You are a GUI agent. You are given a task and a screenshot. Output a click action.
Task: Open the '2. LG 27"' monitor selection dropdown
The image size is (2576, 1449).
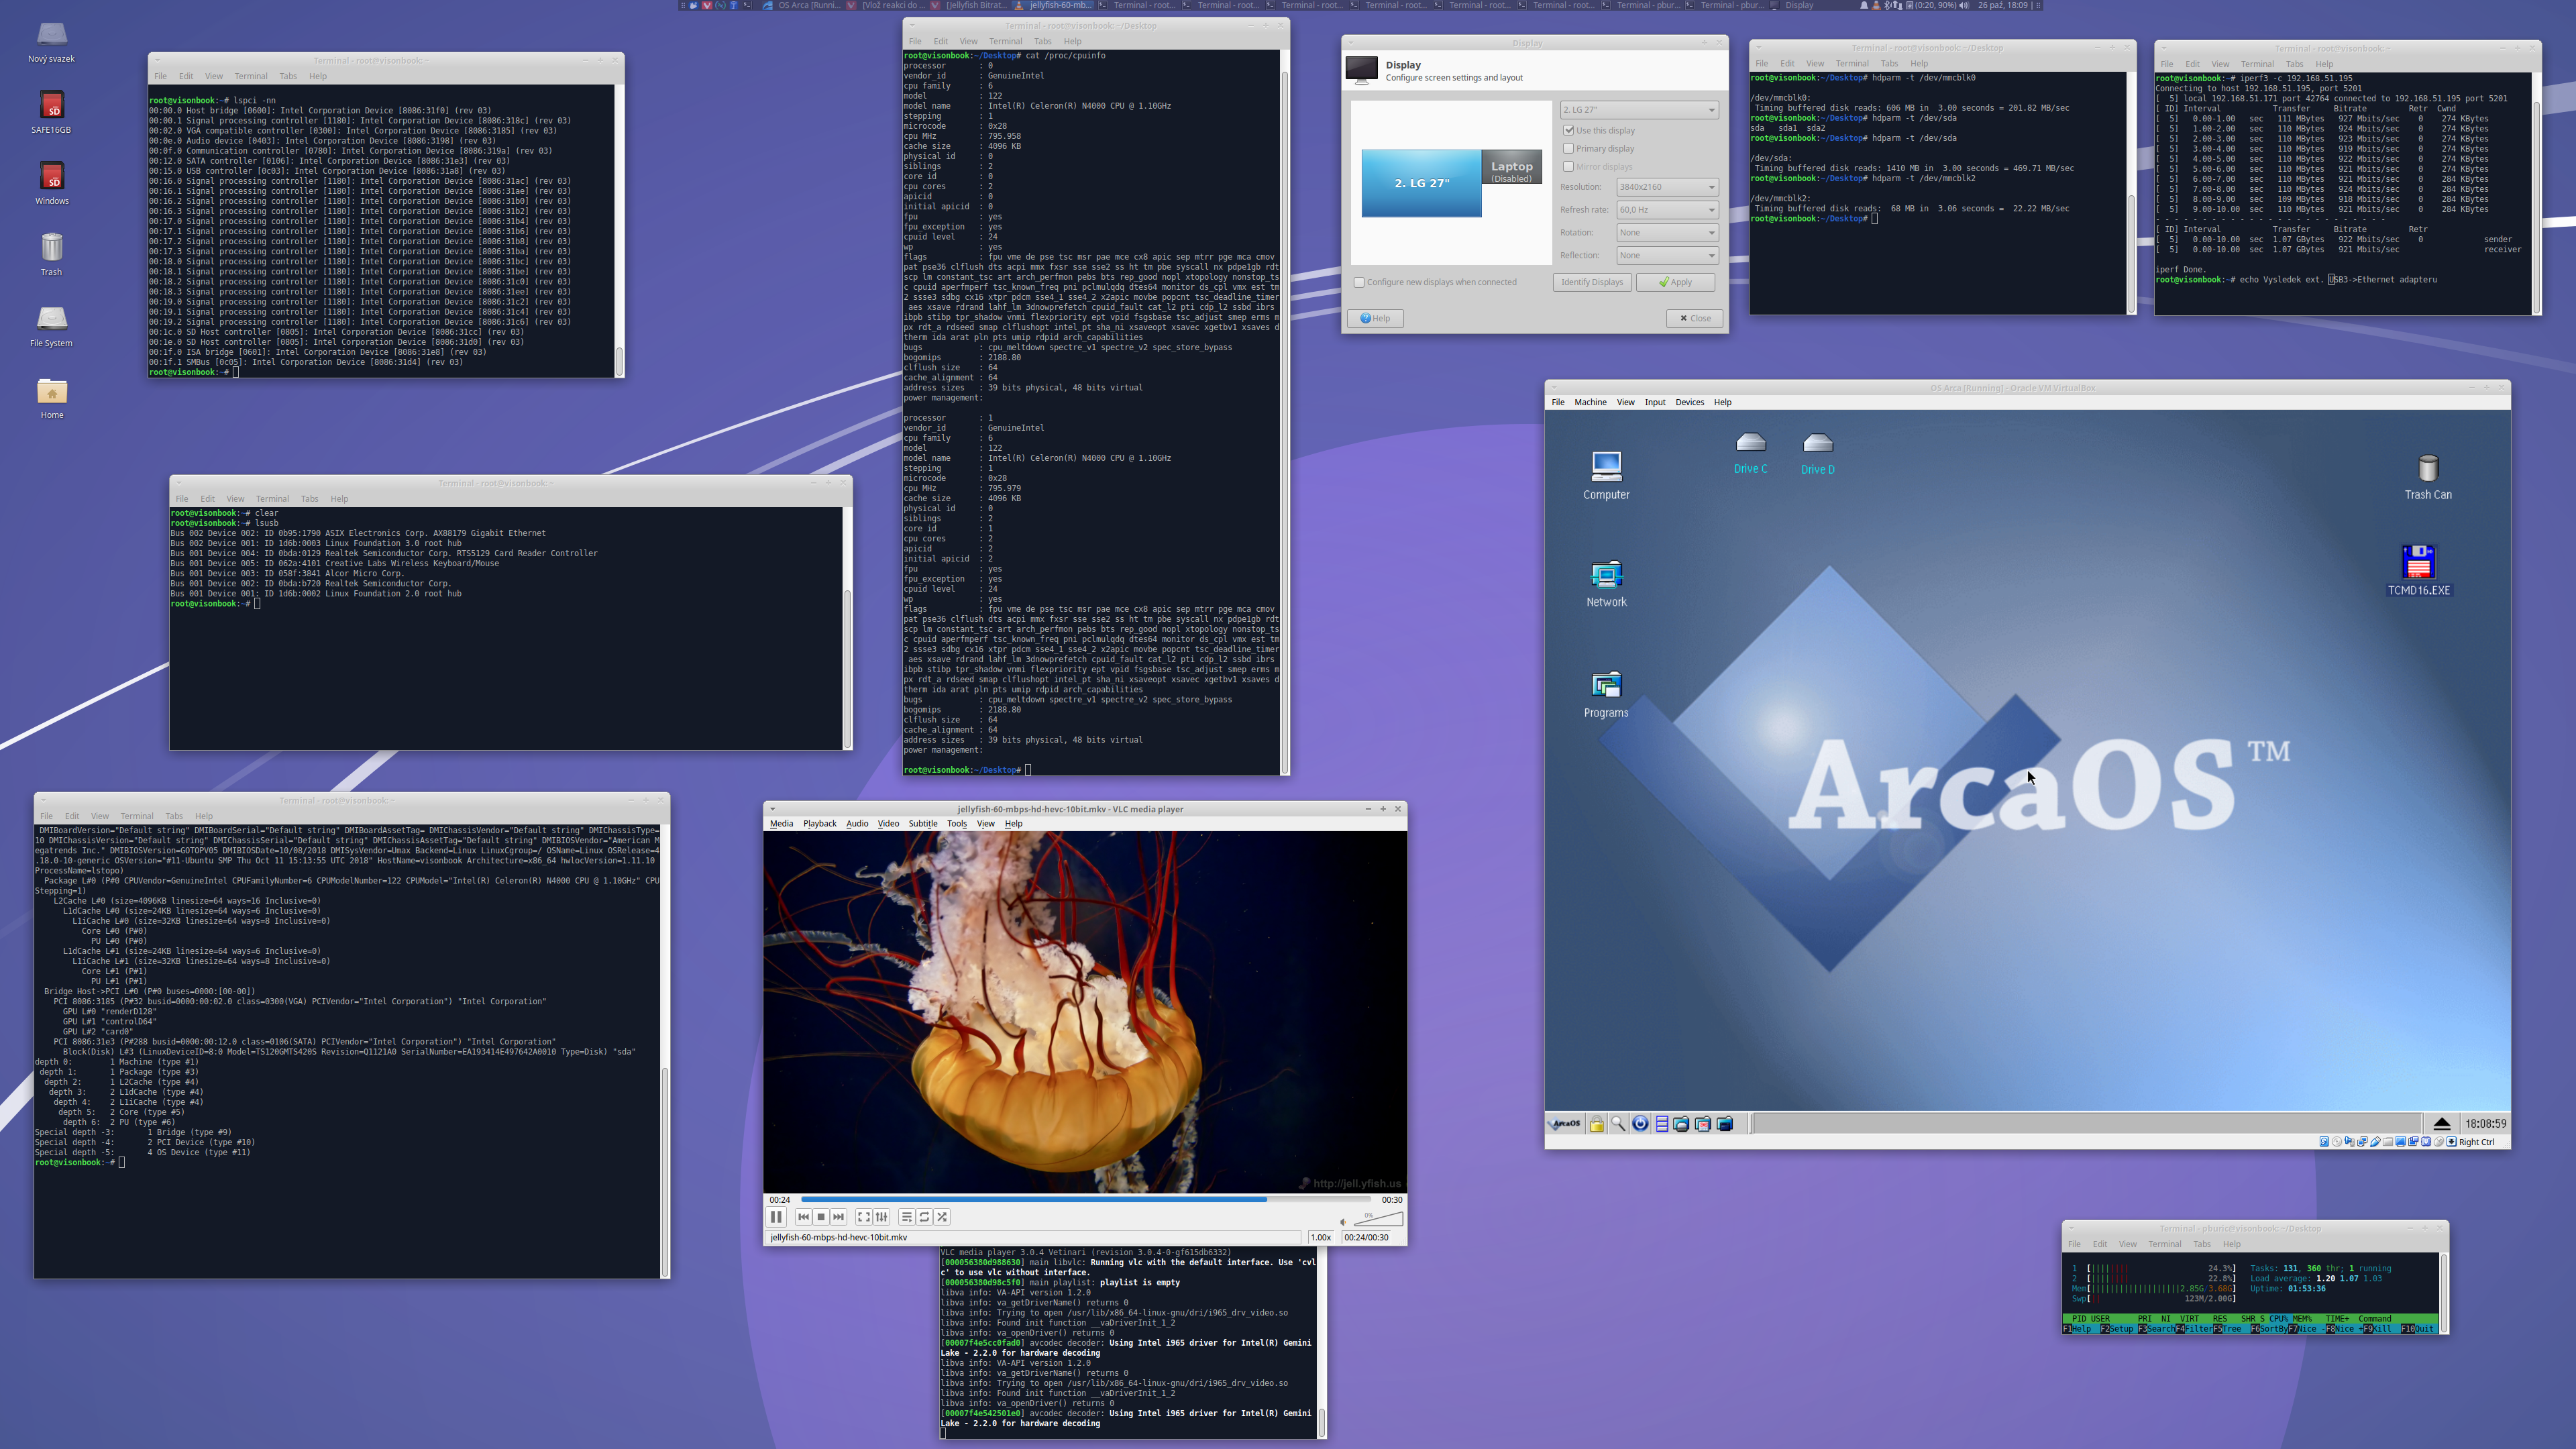[1639, 110]
